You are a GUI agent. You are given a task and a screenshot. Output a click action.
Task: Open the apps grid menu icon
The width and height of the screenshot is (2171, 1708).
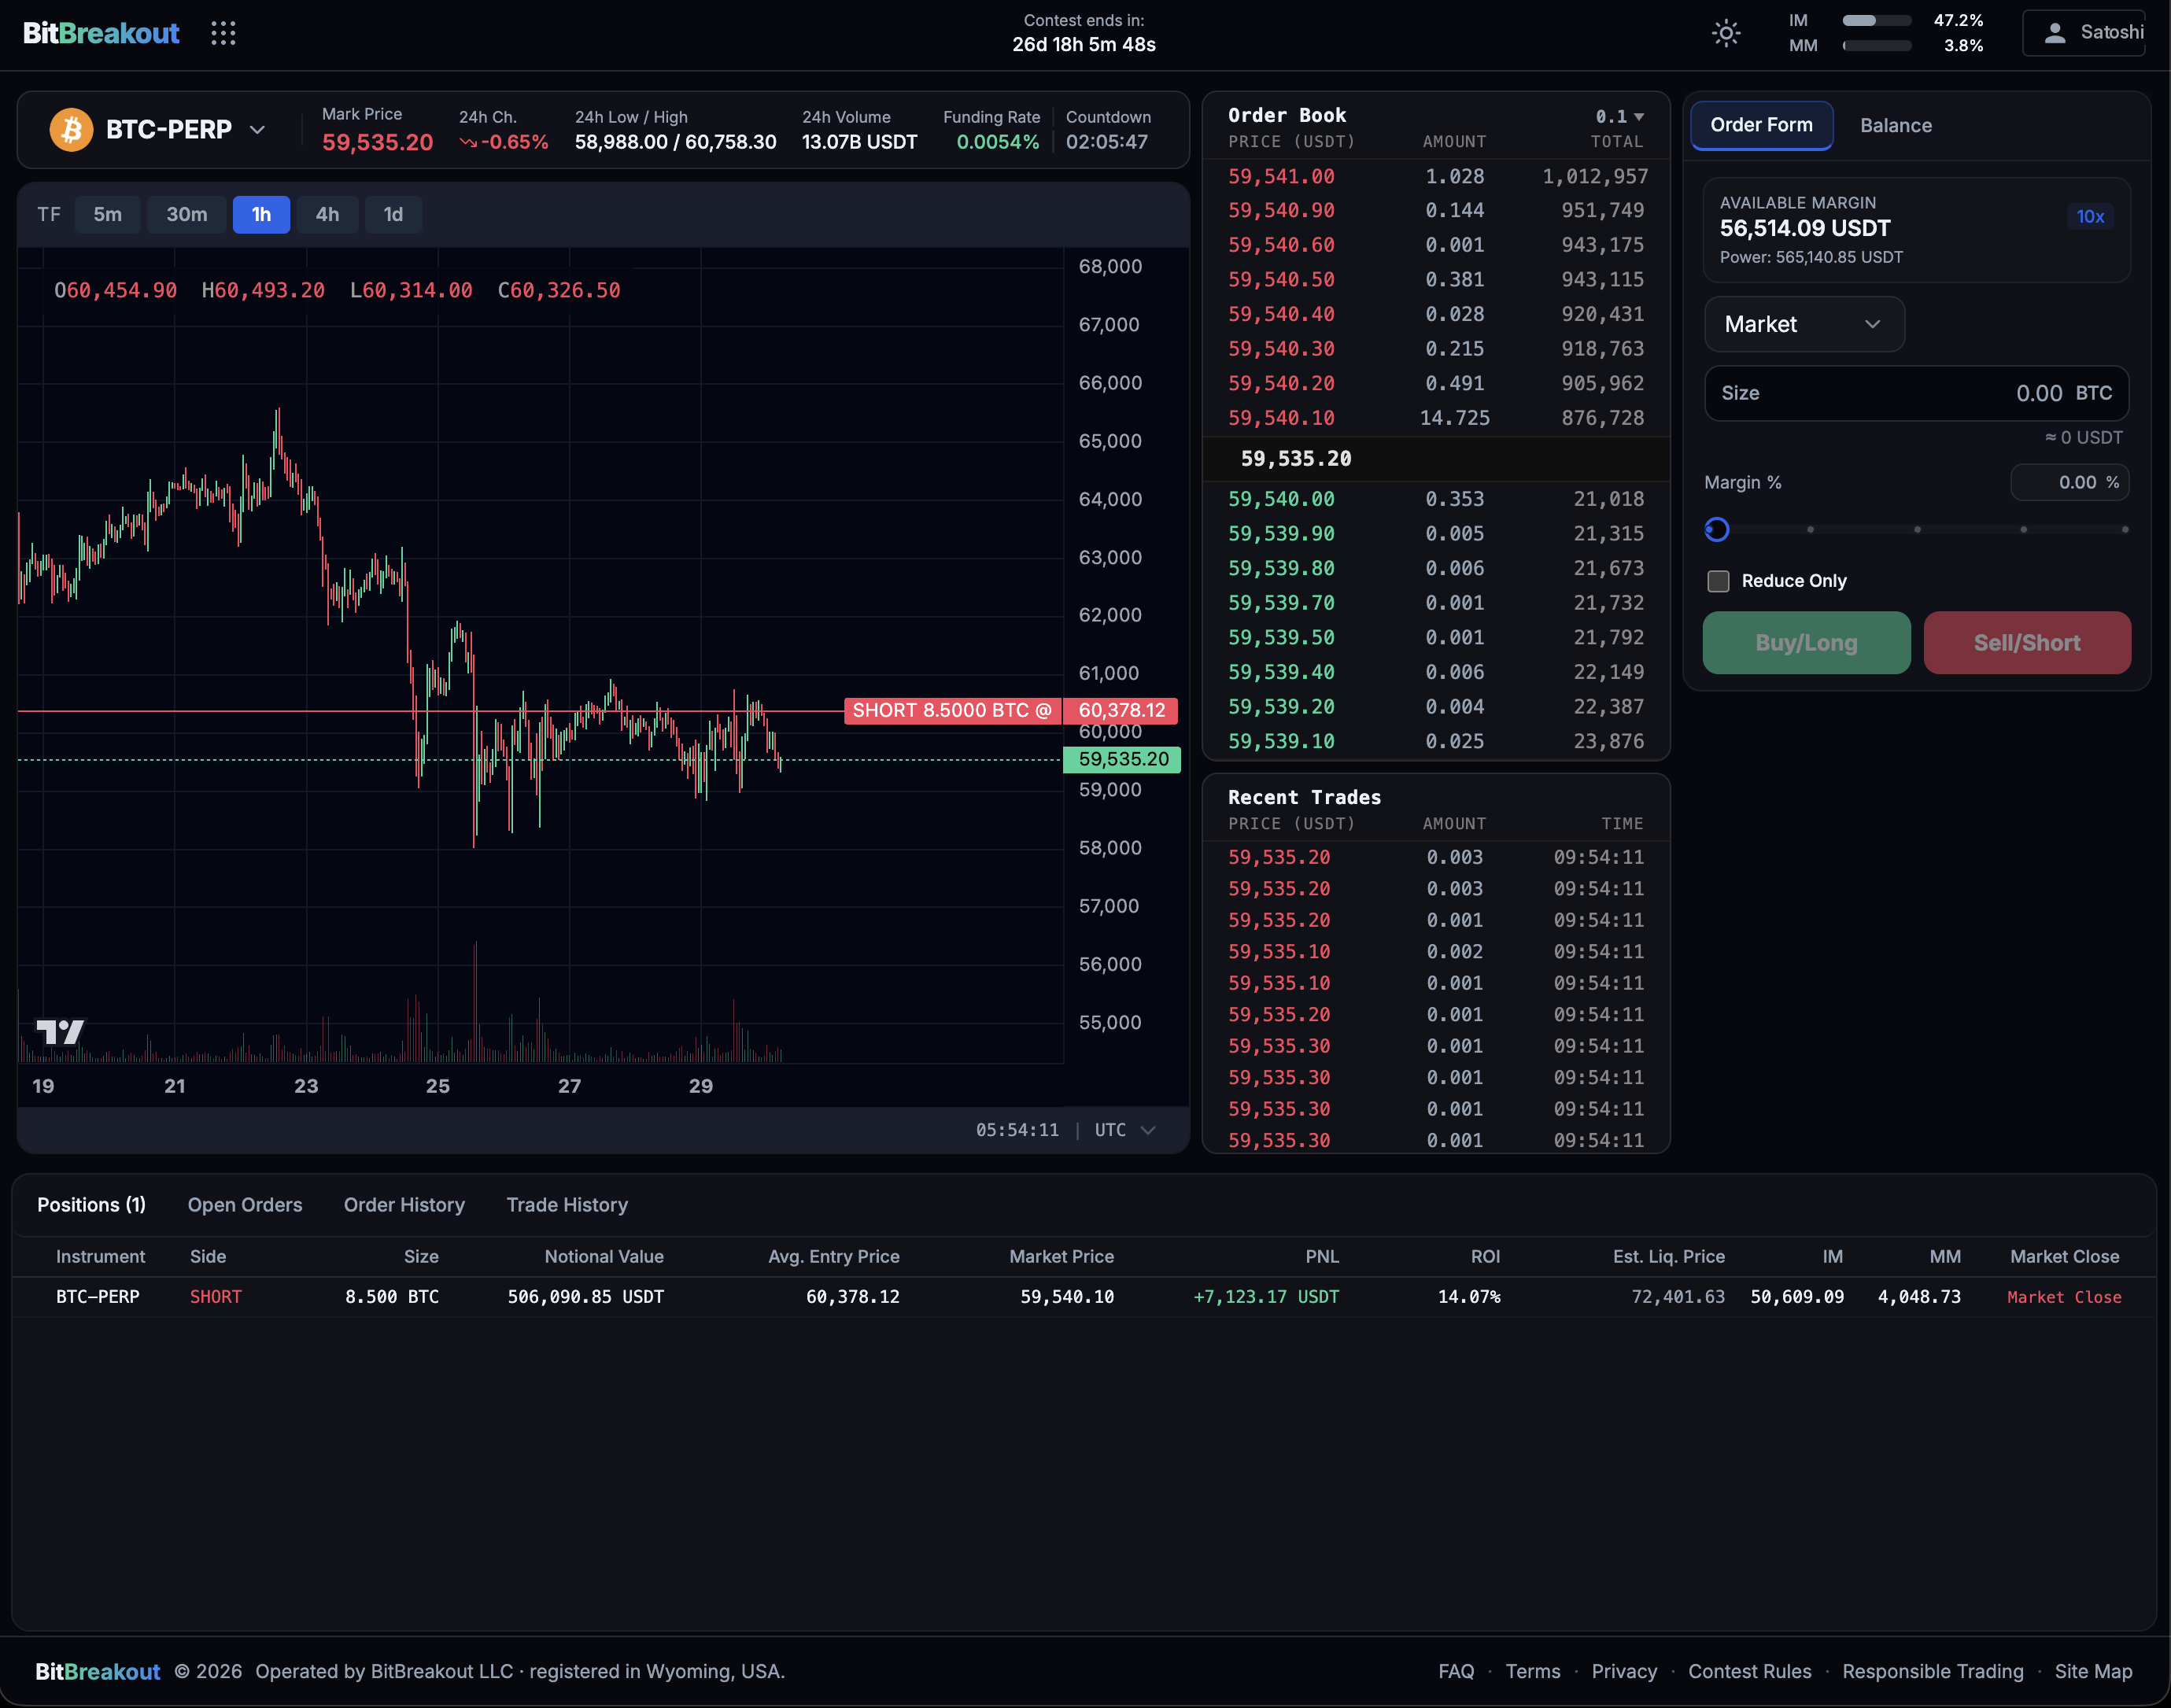click(223, 33)
